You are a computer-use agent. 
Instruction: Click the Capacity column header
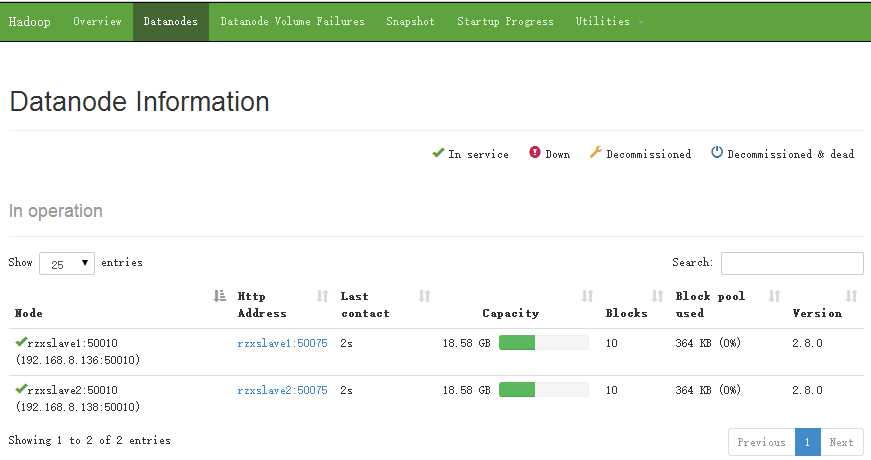click(510, 313)
